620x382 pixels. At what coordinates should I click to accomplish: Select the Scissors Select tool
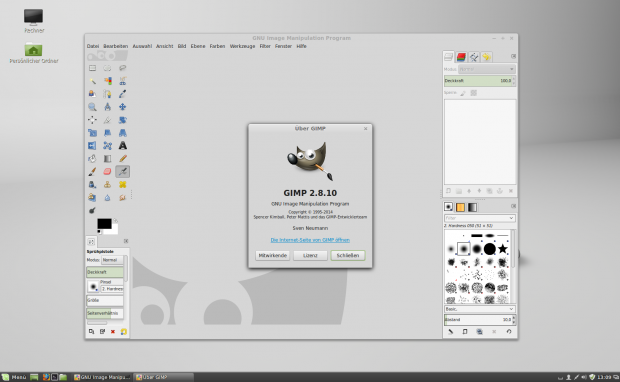click(x=123, y=81)
